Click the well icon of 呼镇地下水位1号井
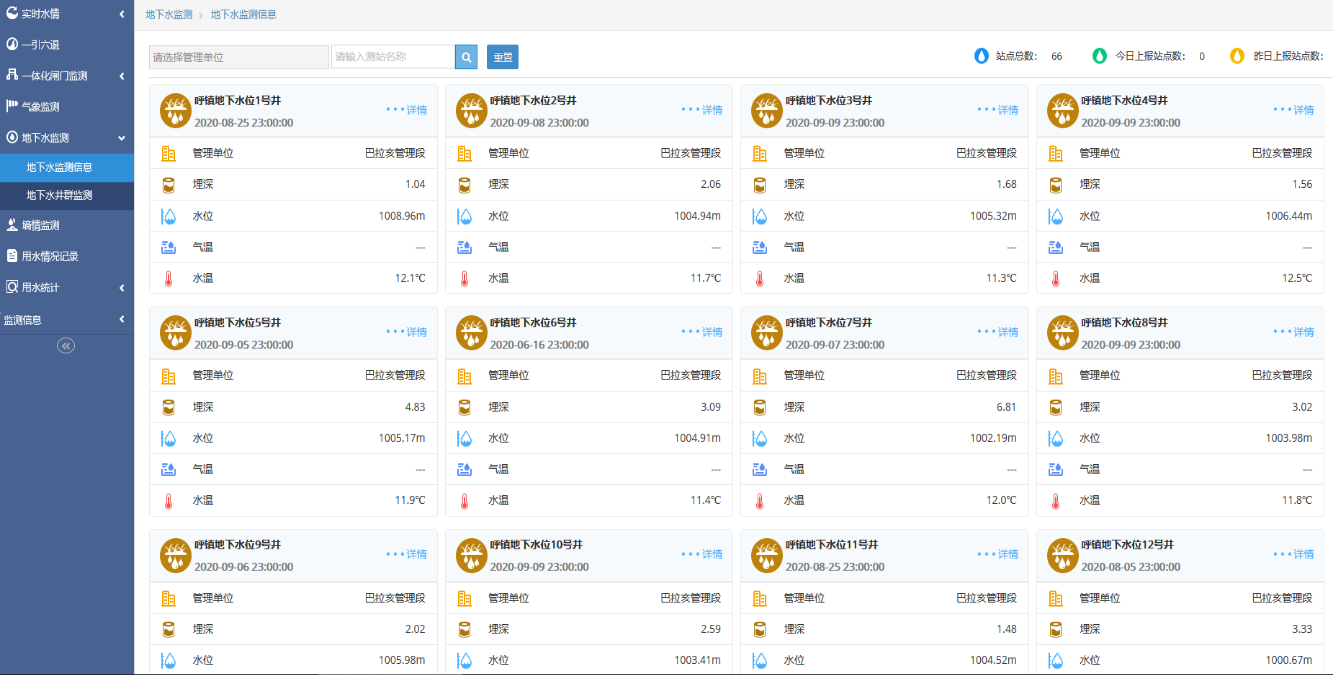1334x676 pixels. pyautogui.click(x=176, y=110)
